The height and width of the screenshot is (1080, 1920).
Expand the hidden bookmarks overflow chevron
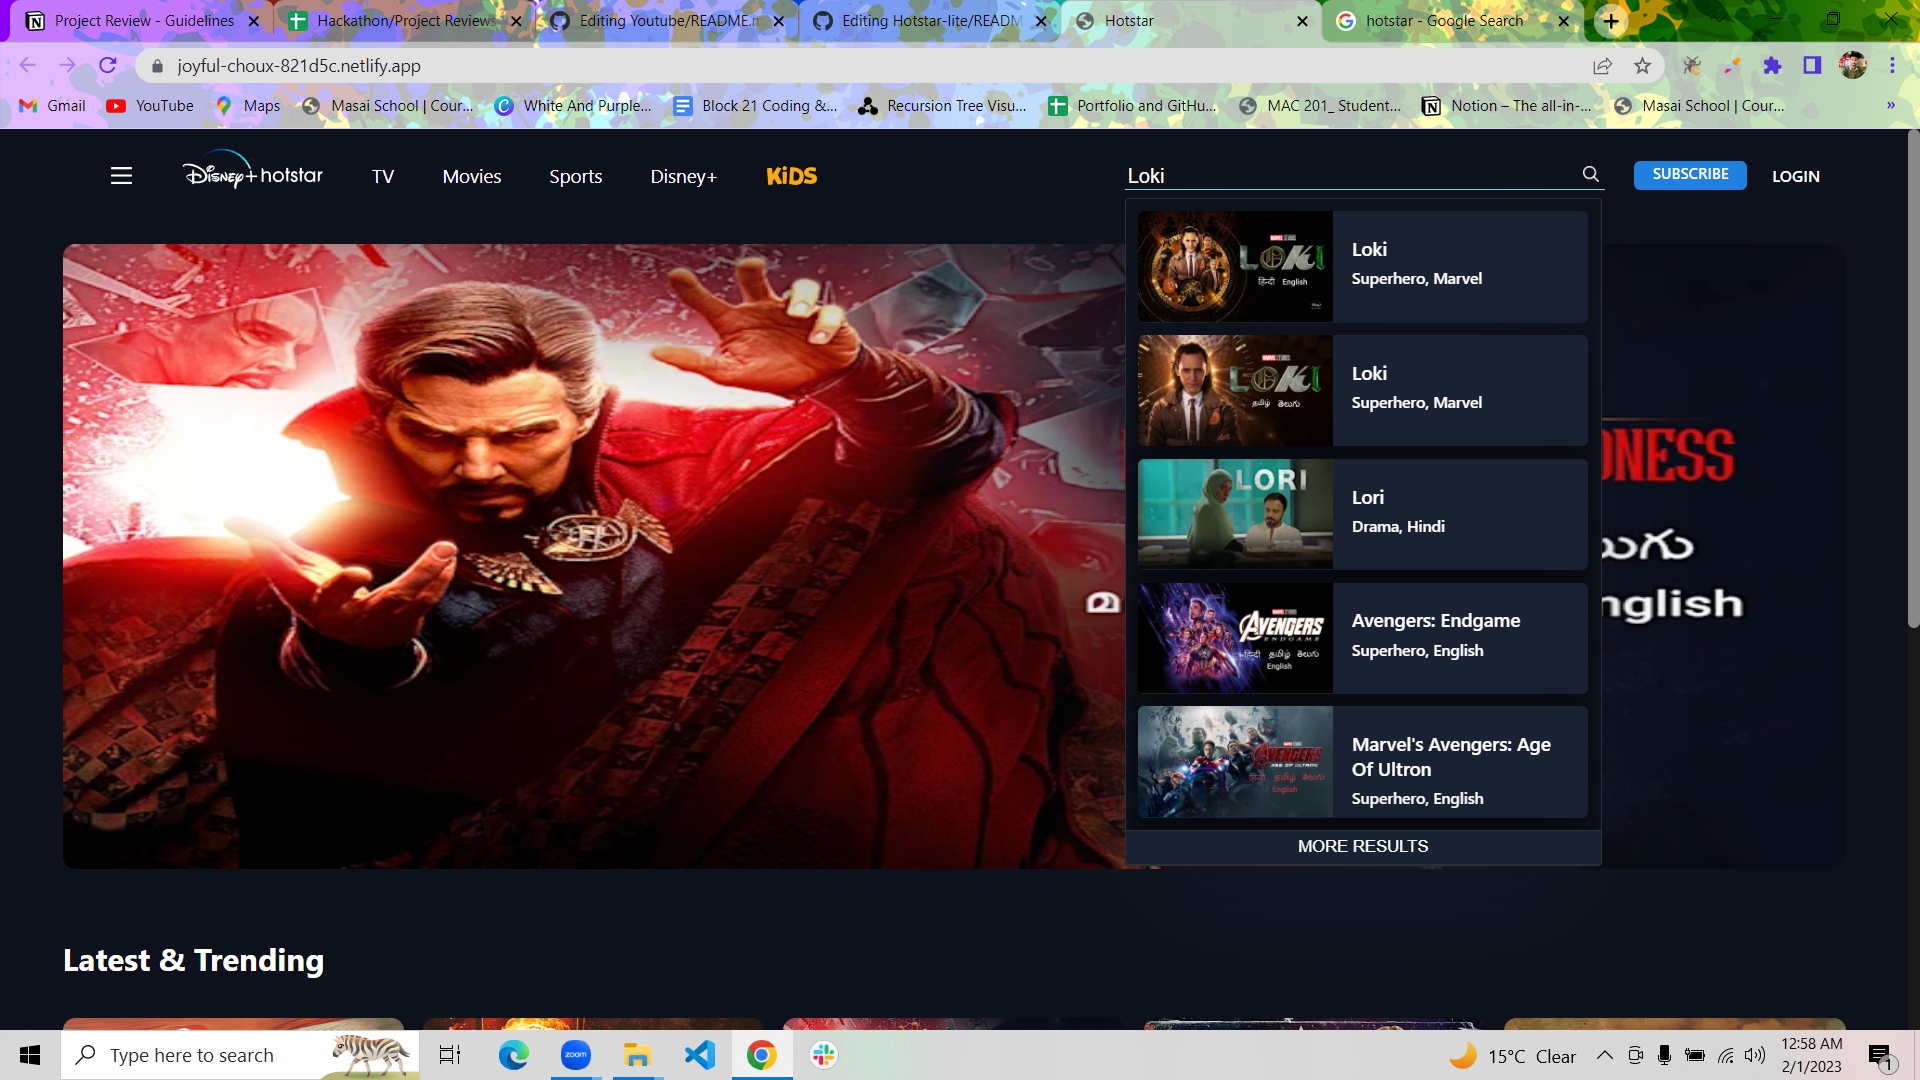1890,105
